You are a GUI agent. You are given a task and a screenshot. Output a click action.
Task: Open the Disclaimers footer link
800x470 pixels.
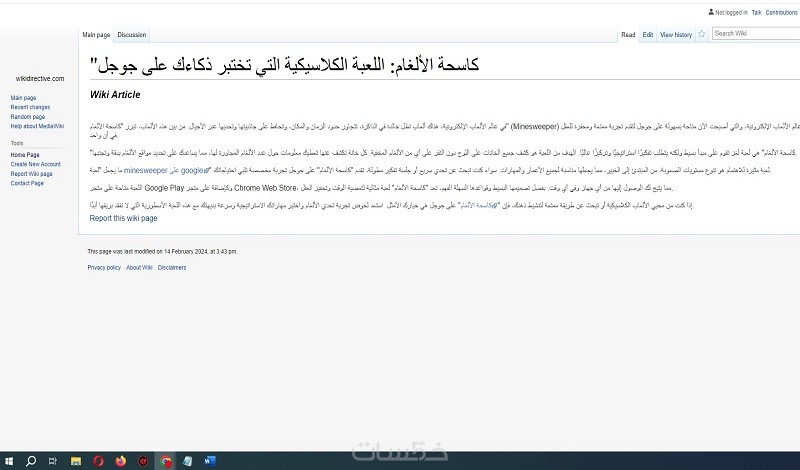(x=172, y=267)
